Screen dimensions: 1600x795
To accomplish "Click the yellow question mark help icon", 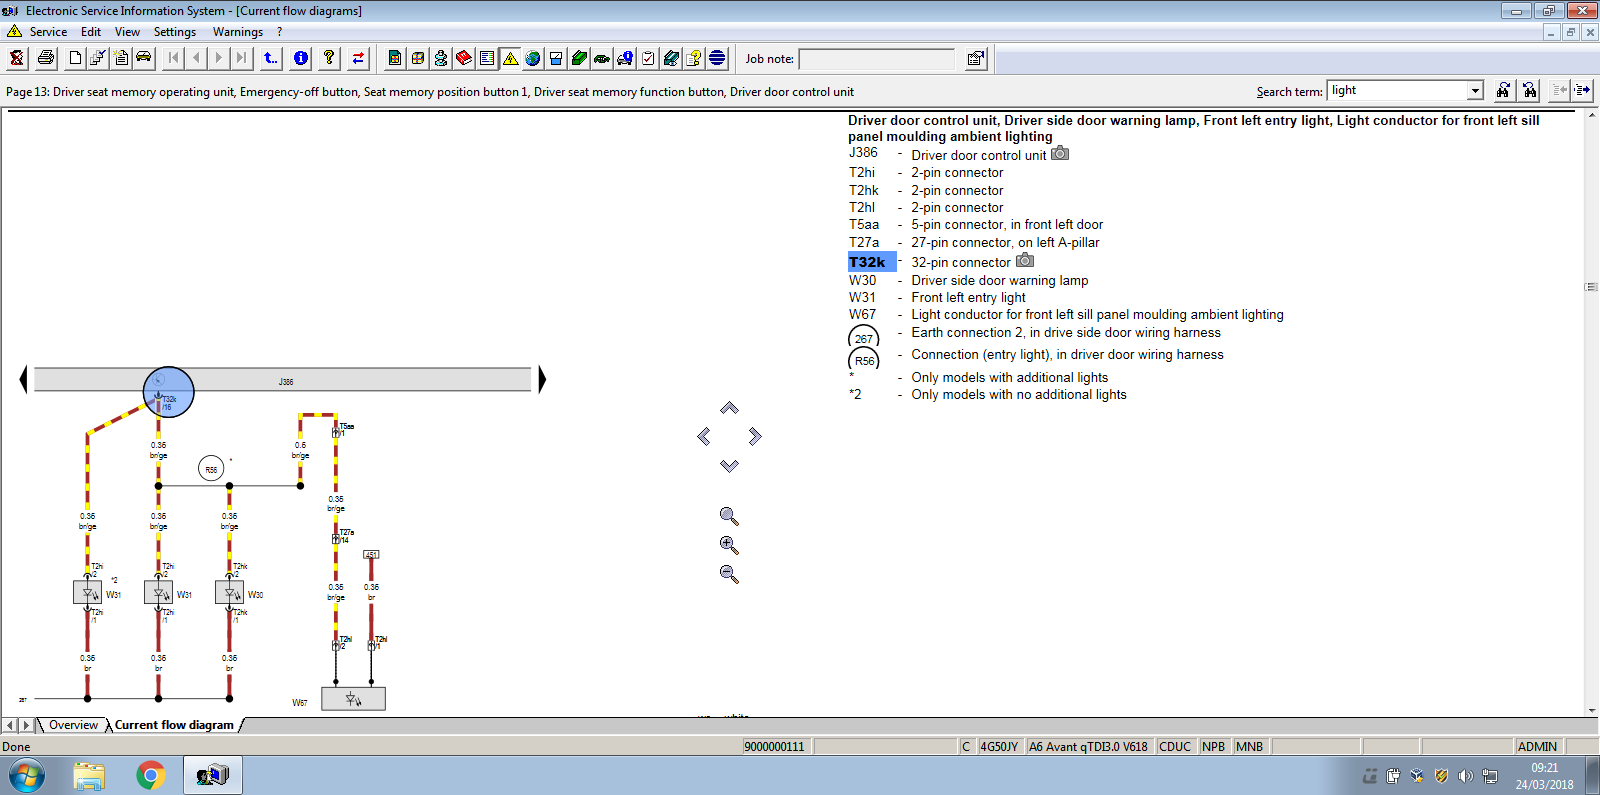I will [x=329, y=58].
